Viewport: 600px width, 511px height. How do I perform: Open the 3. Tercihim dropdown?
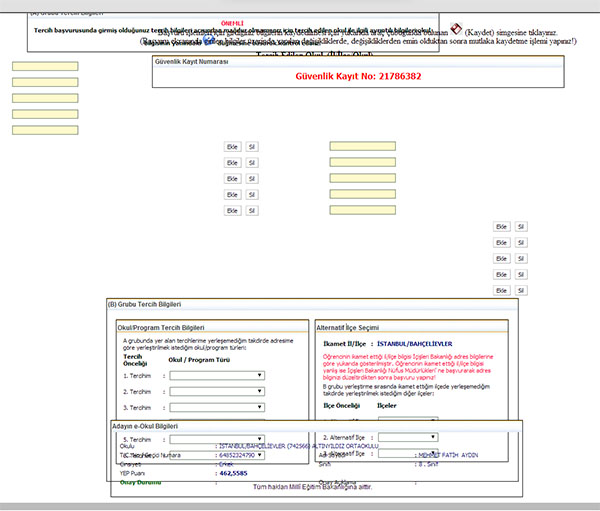click(217, 407)
